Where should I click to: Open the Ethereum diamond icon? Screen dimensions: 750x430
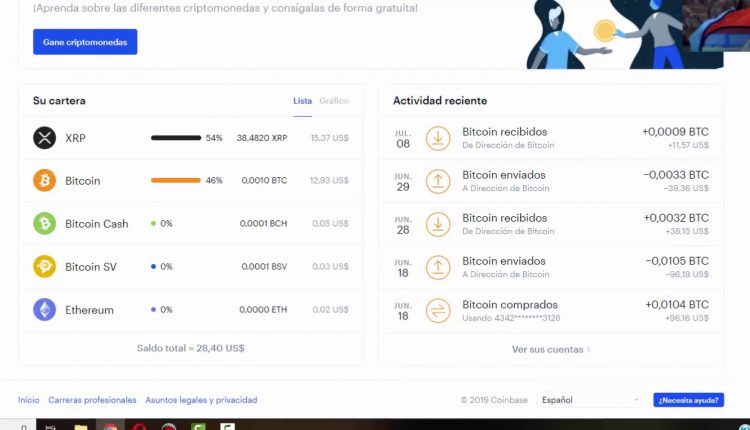(44, 309)
